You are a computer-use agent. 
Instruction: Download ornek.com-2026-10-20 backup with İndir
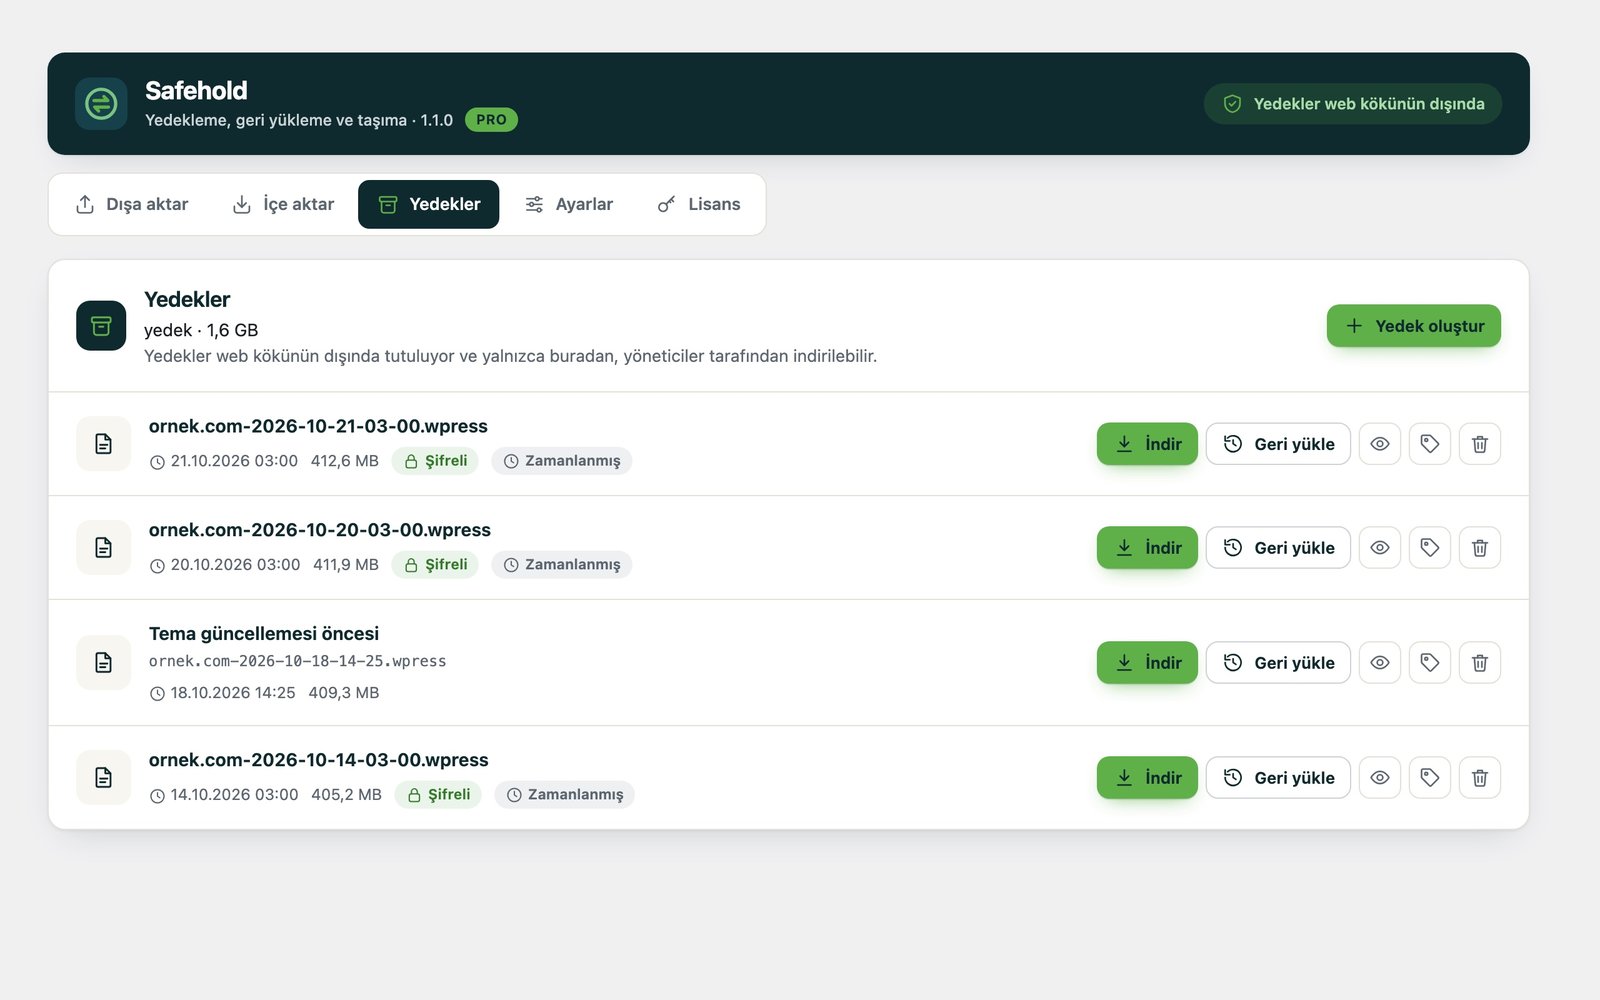[x=1147, y=548]
